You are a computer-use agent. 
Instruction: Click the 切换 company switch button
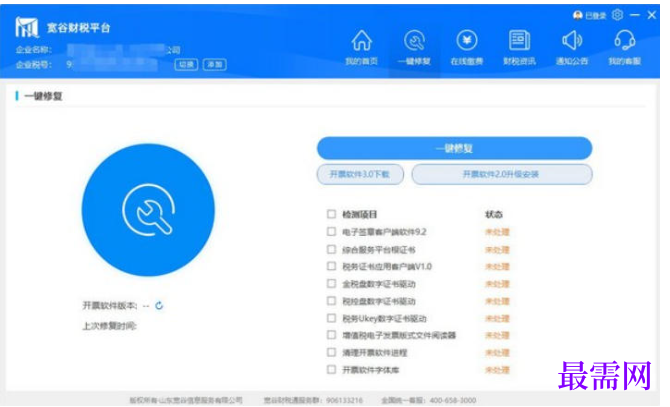click(186, 64)
